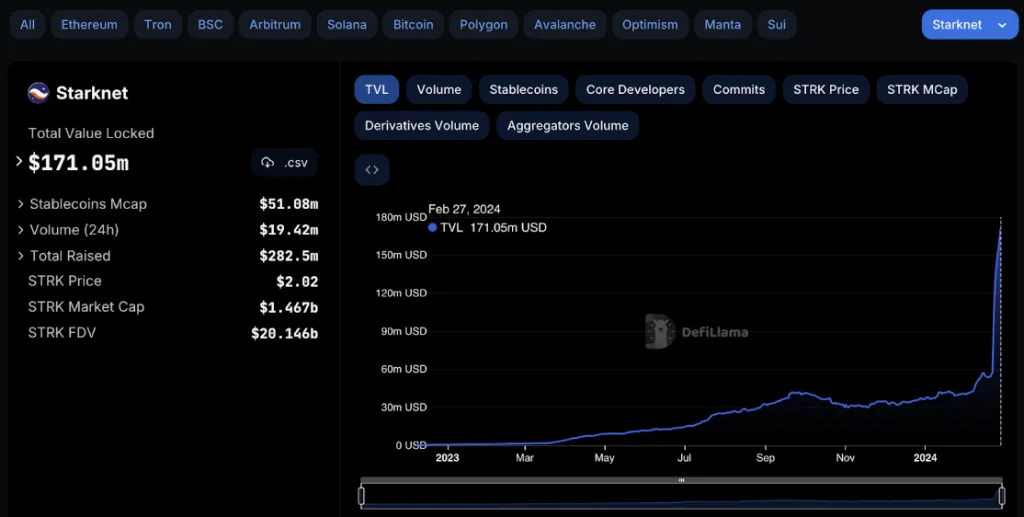1024x517 pixels.
Task: Click the Sep x-axis label
Action: click(765, 458)
